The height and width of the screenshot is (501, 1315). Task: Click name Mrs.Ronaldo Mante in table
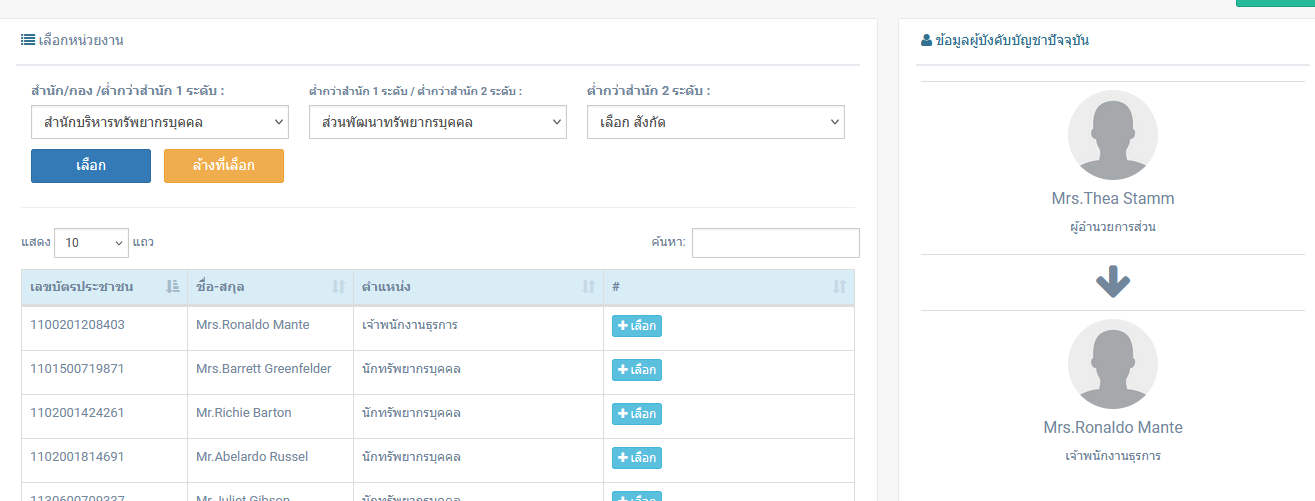click(x=253, y=325)
